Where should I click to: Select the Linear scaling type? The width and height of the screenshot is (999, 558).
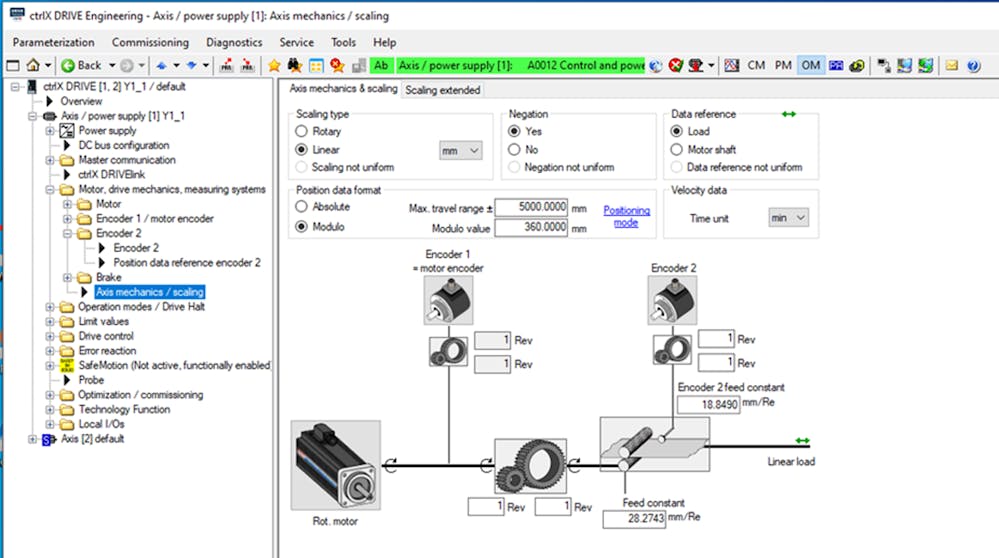click(x=301, y=150)
